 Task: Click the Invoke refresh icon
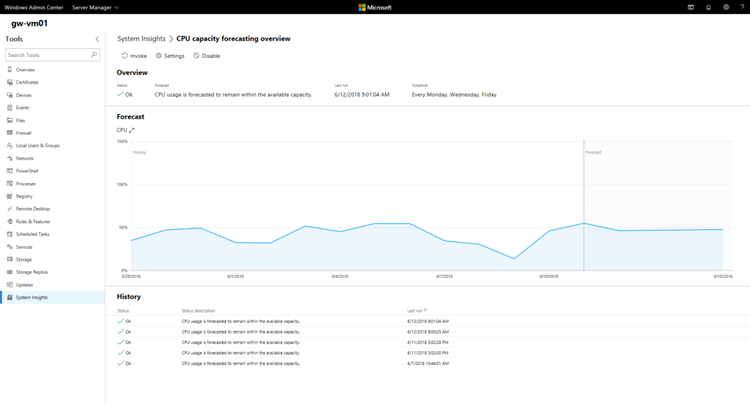124,56
